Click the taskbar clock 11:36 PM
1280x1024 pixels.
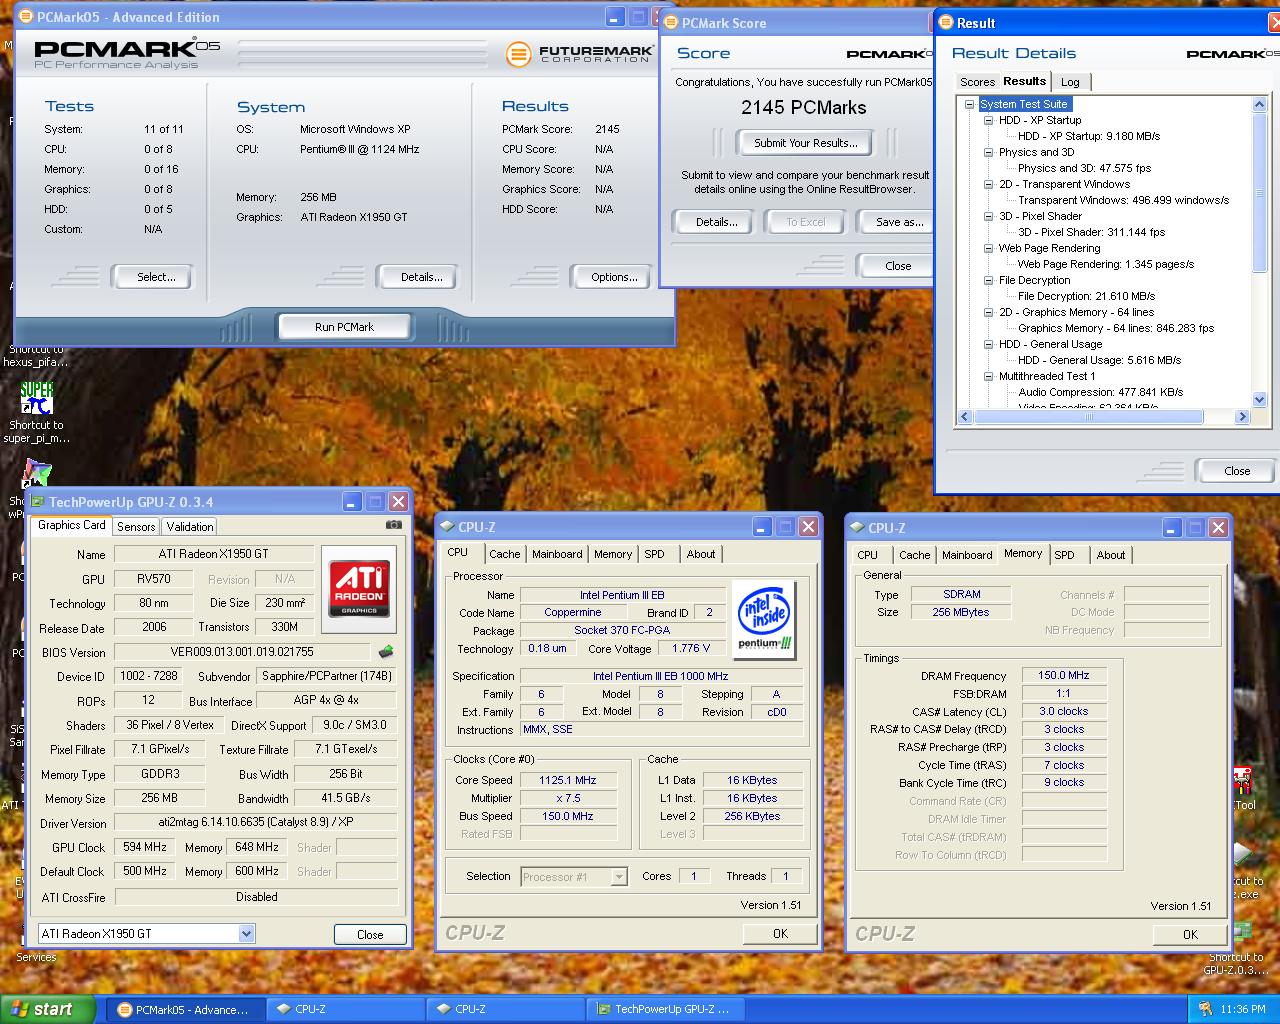coord(1243,1009)
